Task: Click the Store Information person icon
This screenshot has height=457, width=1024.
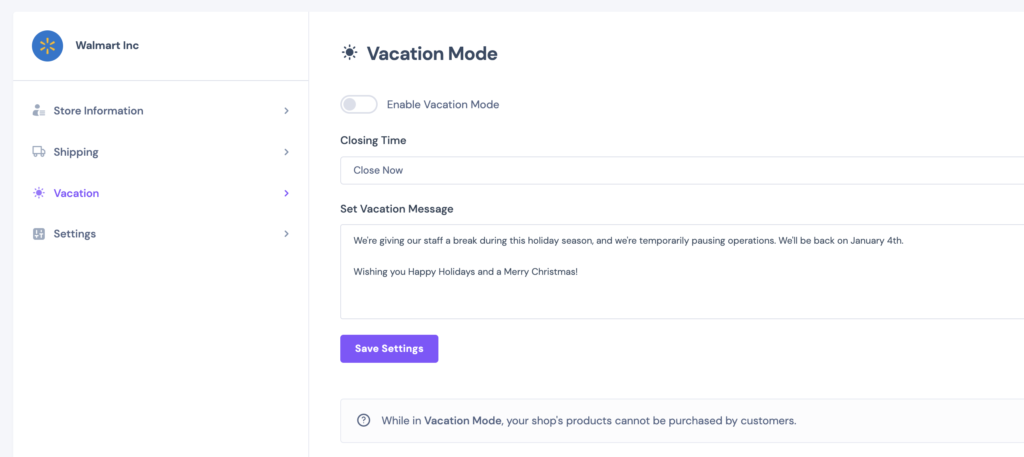Action: [x=39, y=110]
